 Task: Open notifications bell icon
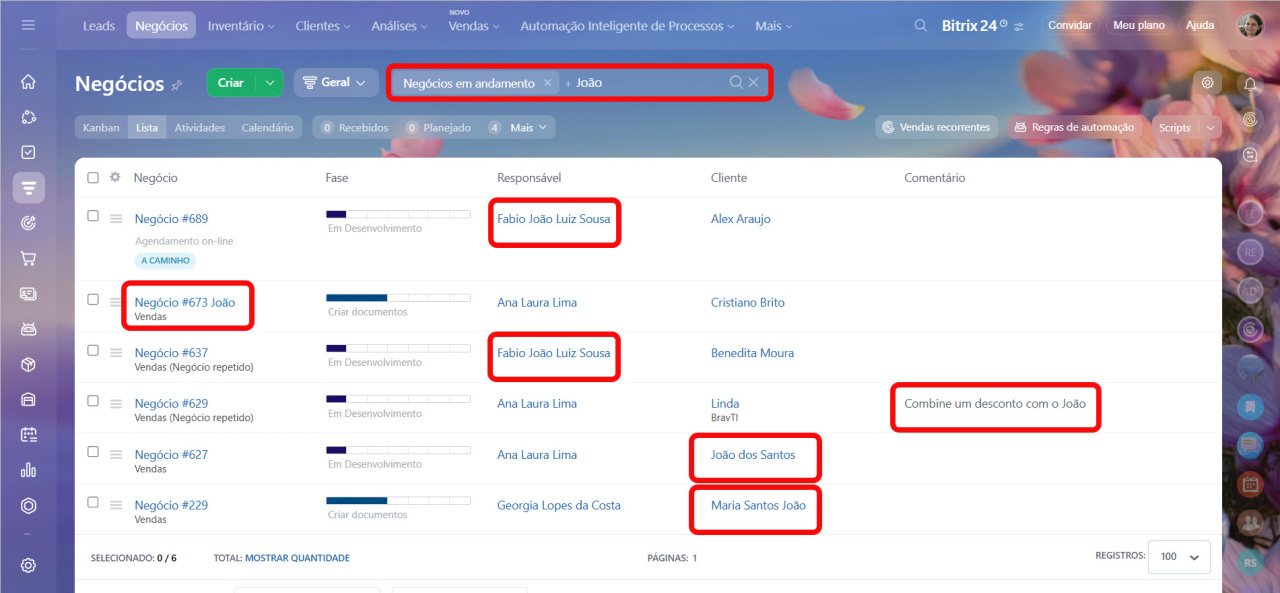tap(1250, 84)
